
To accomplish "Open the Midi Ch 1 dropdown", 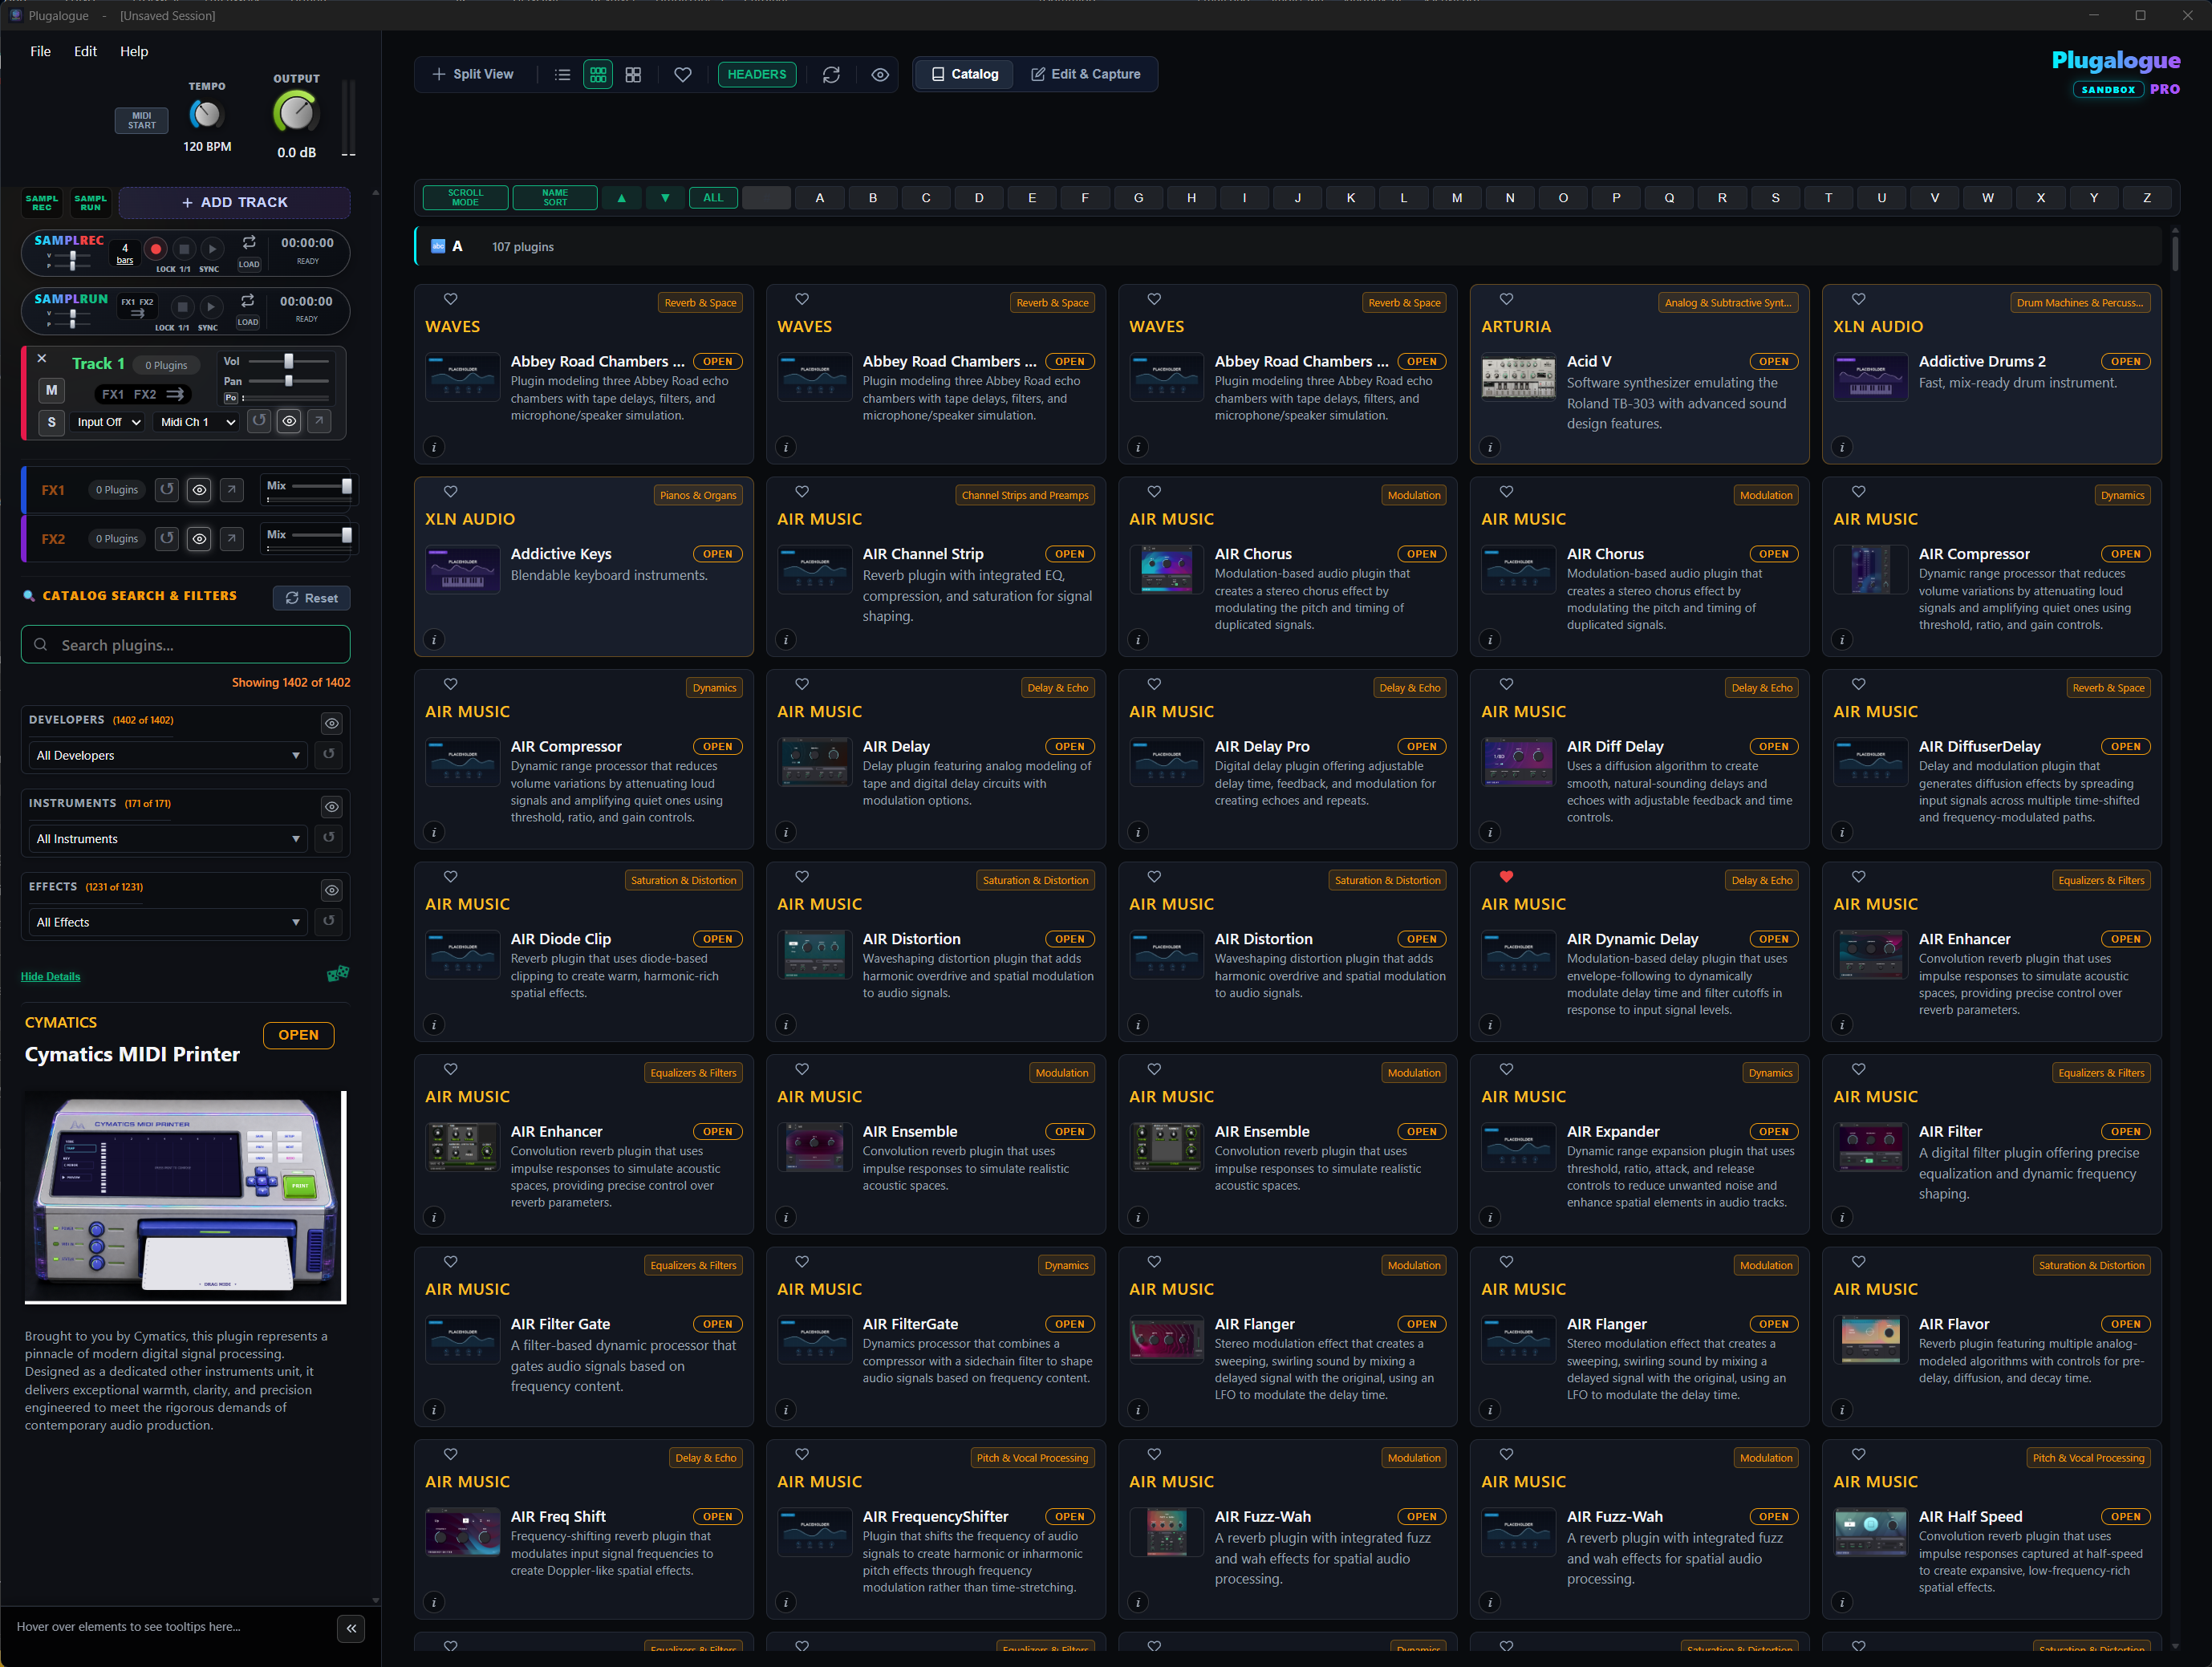I will click(x=197, y=422).
